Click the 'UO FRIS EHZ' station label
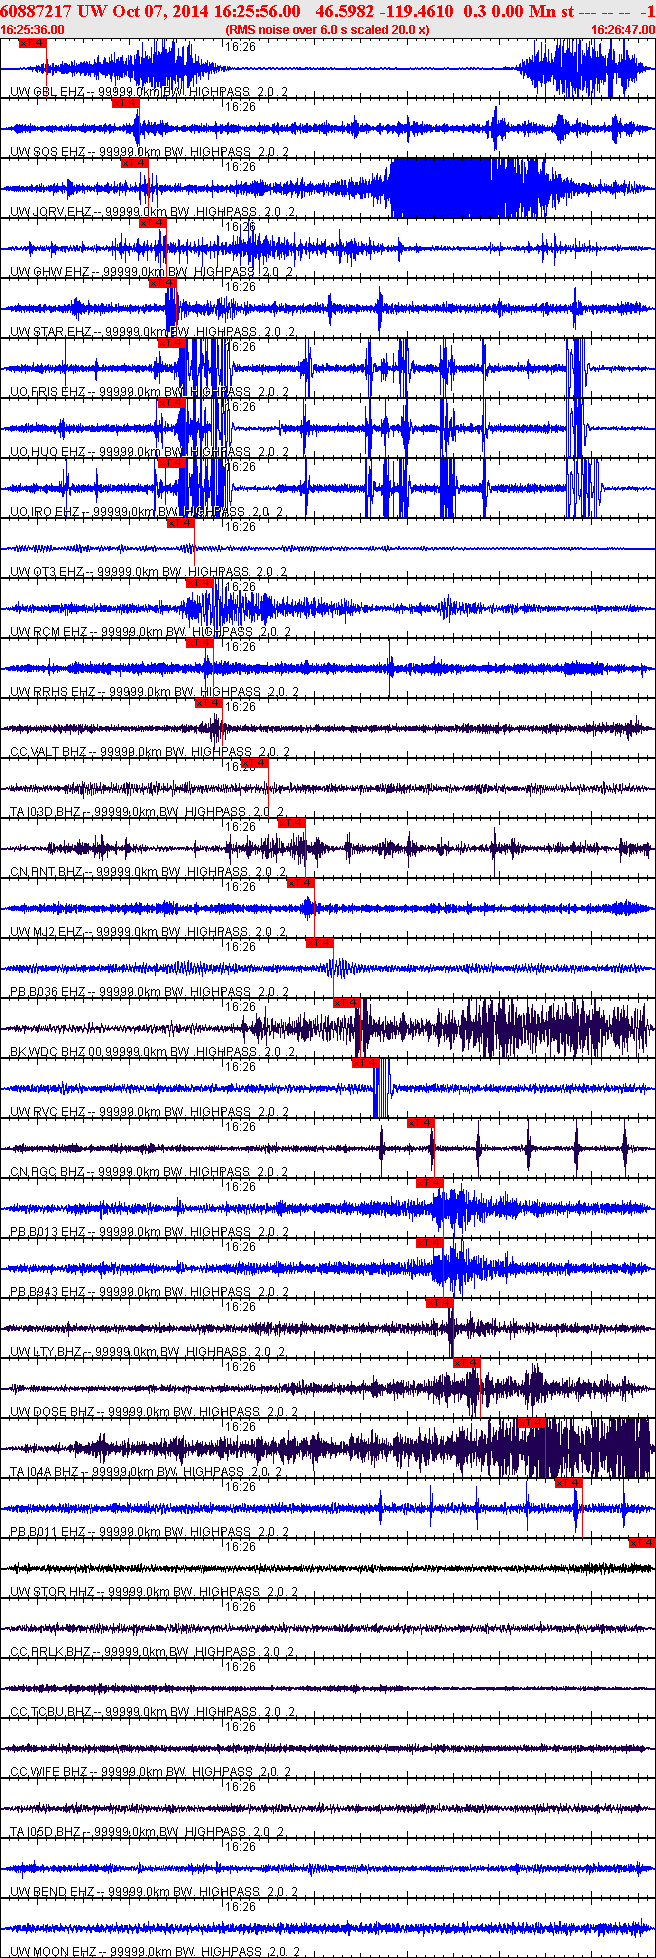 (x=47, y=392)
